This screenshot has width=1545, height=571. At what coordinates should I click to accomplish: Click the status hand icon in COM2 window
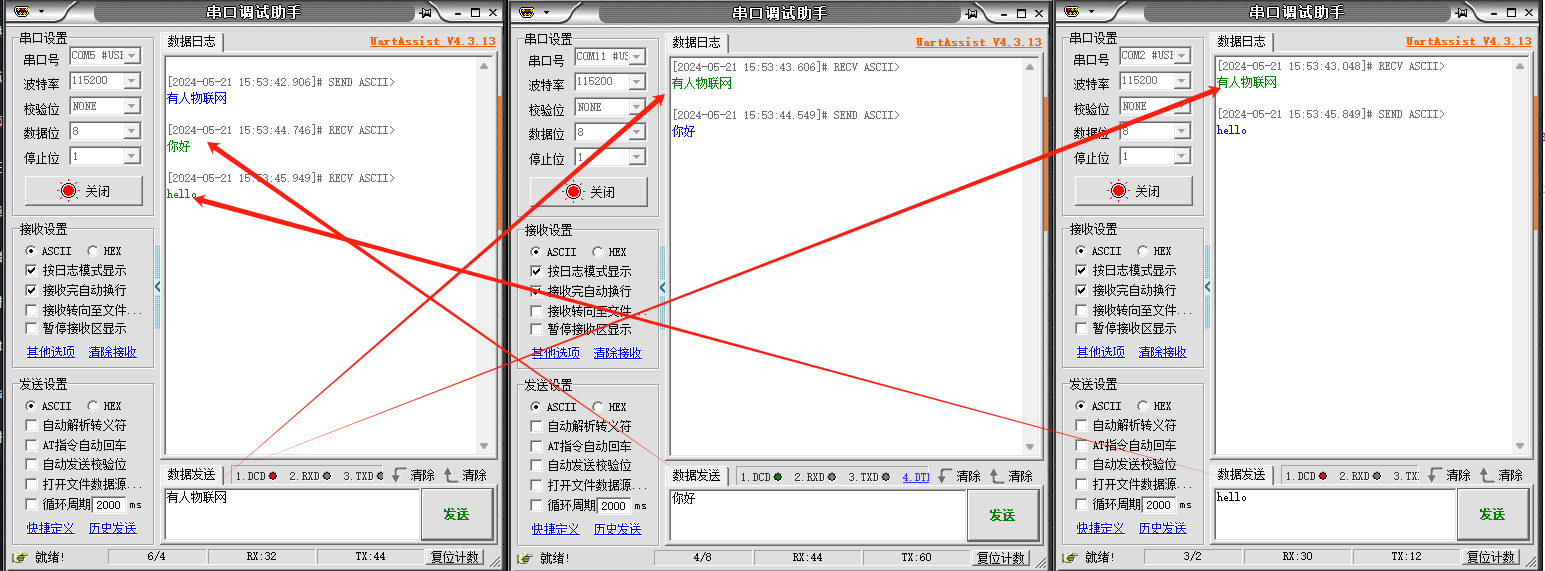tap(1070, 557)
